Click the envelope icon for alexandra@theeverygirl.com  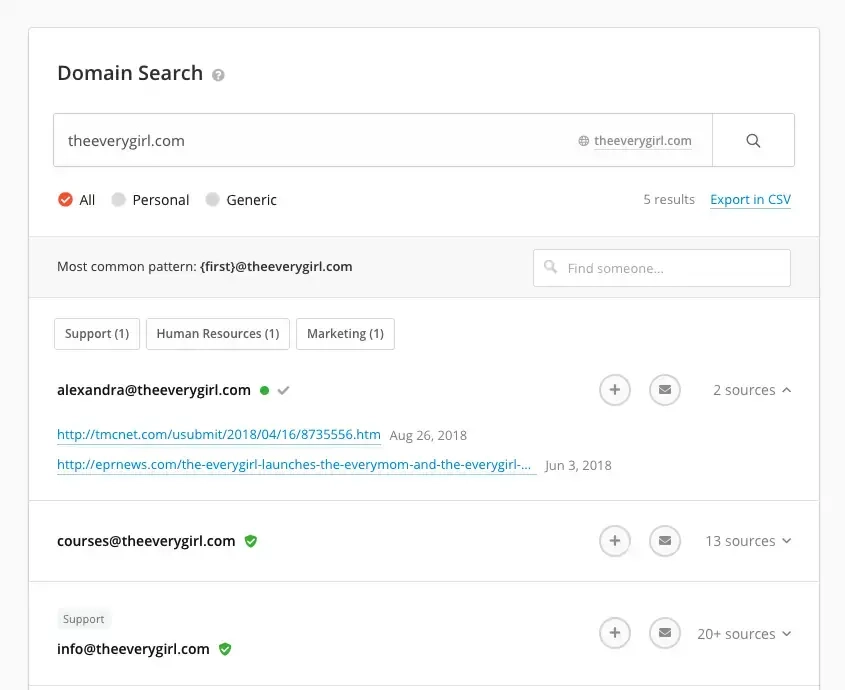pyautogui.click(x=665, y=390)
